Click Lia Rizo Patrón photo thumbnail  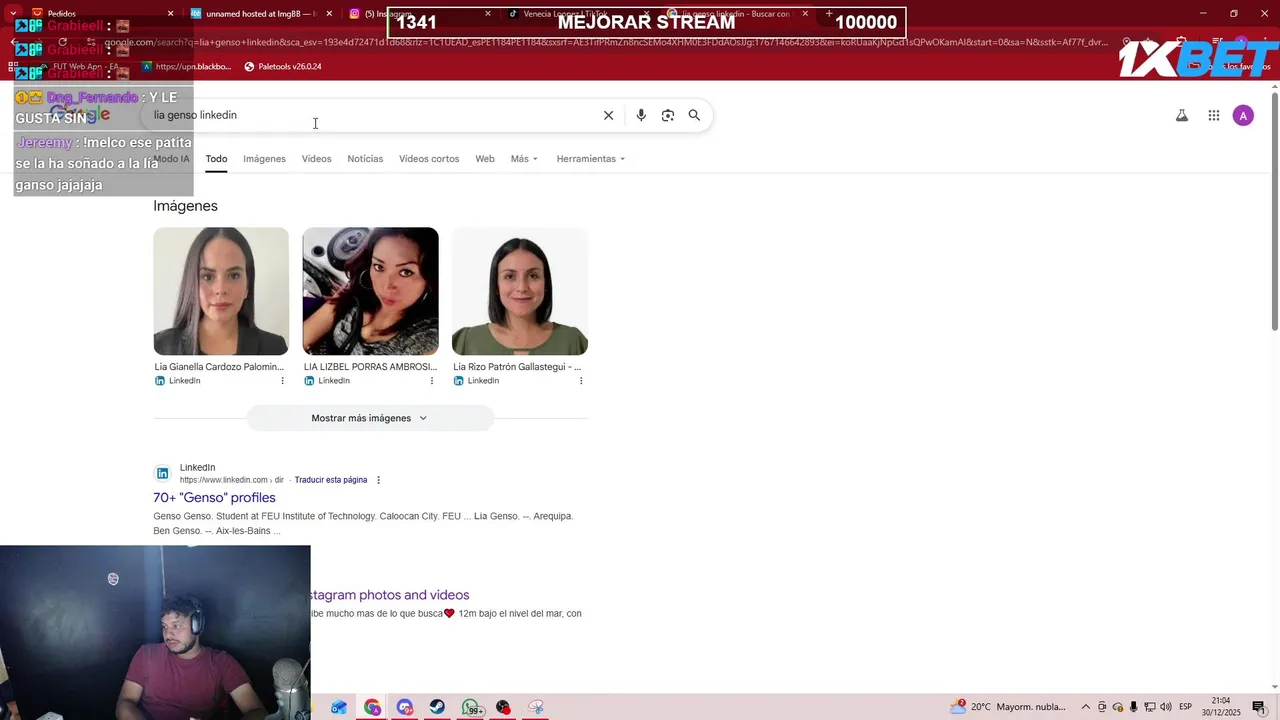coord(520,291)
